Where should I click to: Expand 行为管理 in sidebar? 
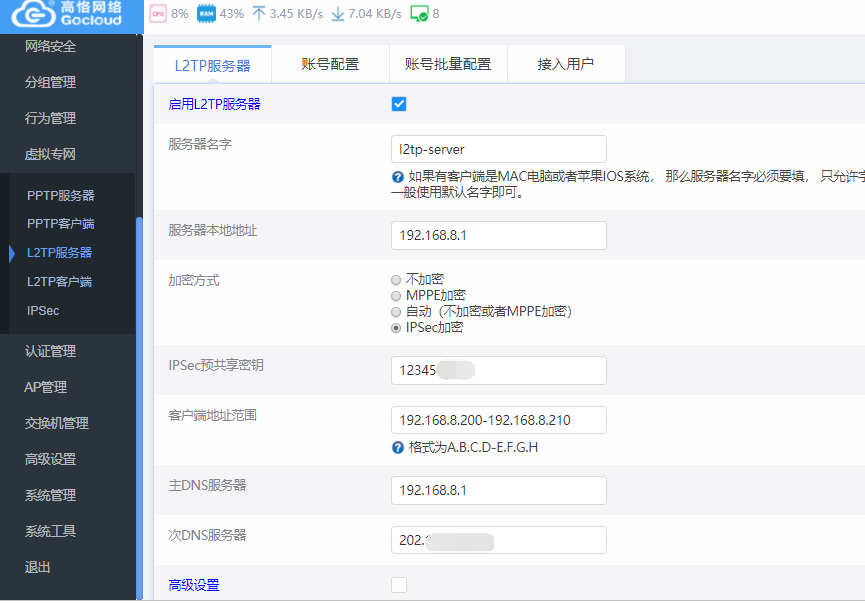50,118
